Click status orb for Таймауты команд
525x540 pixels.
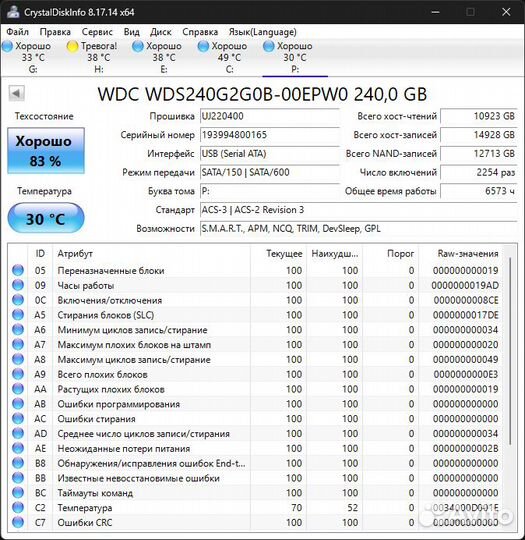tap(18, 493)
